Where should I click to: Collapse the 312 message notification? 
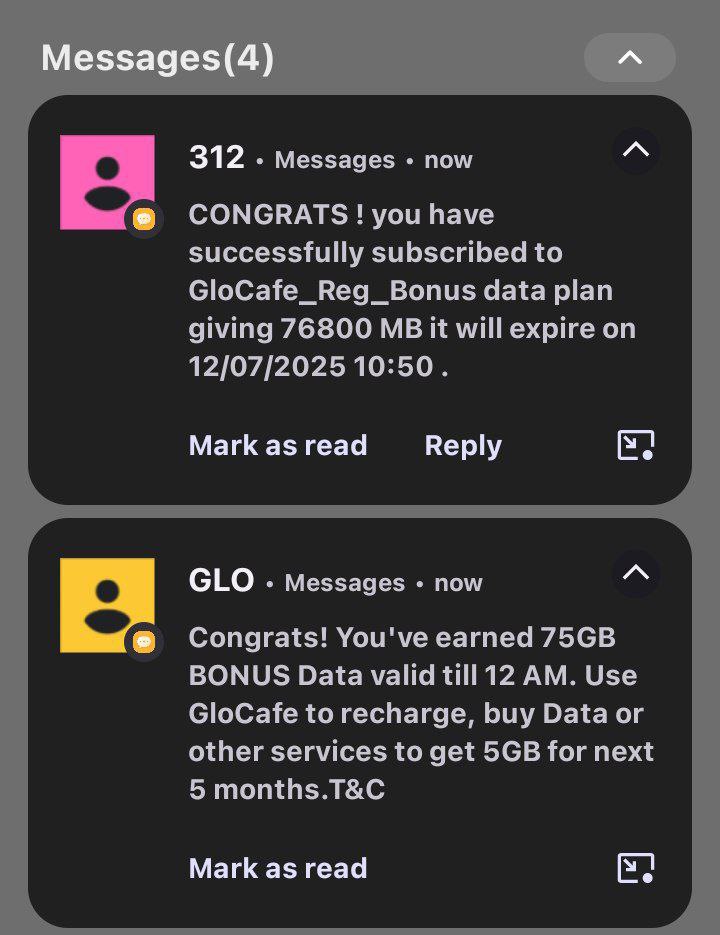(x=636, y=151)
